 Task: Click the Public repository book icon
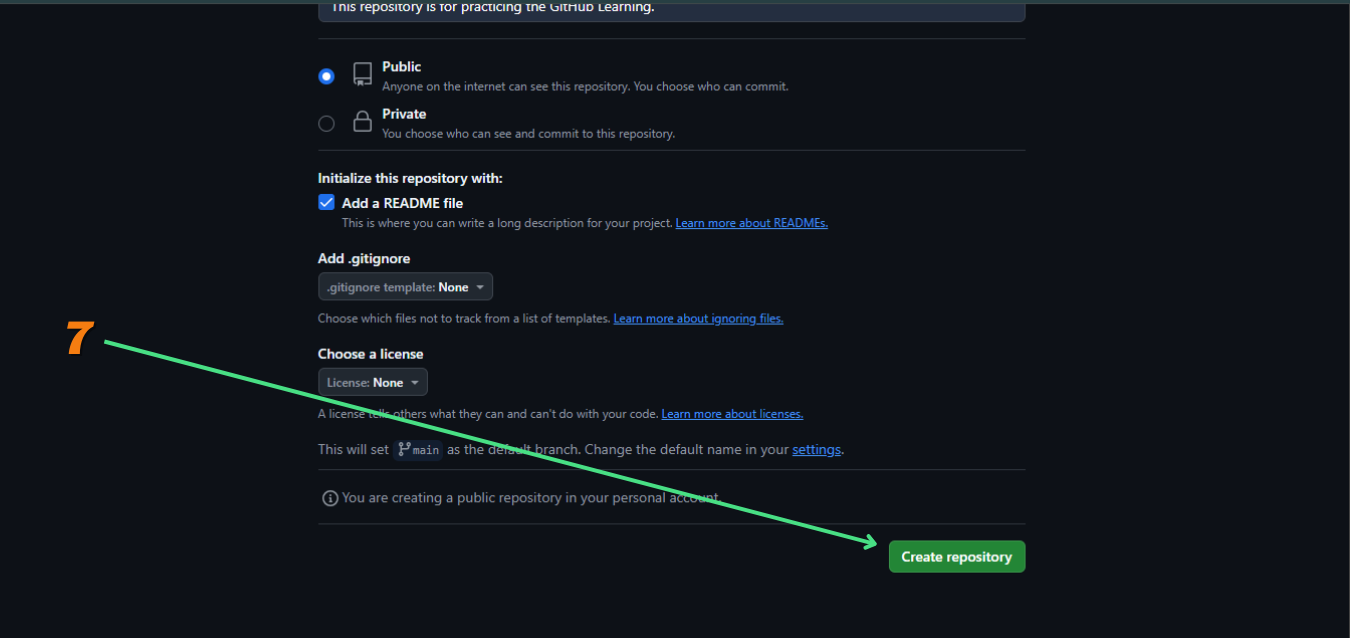click(362, 74)
